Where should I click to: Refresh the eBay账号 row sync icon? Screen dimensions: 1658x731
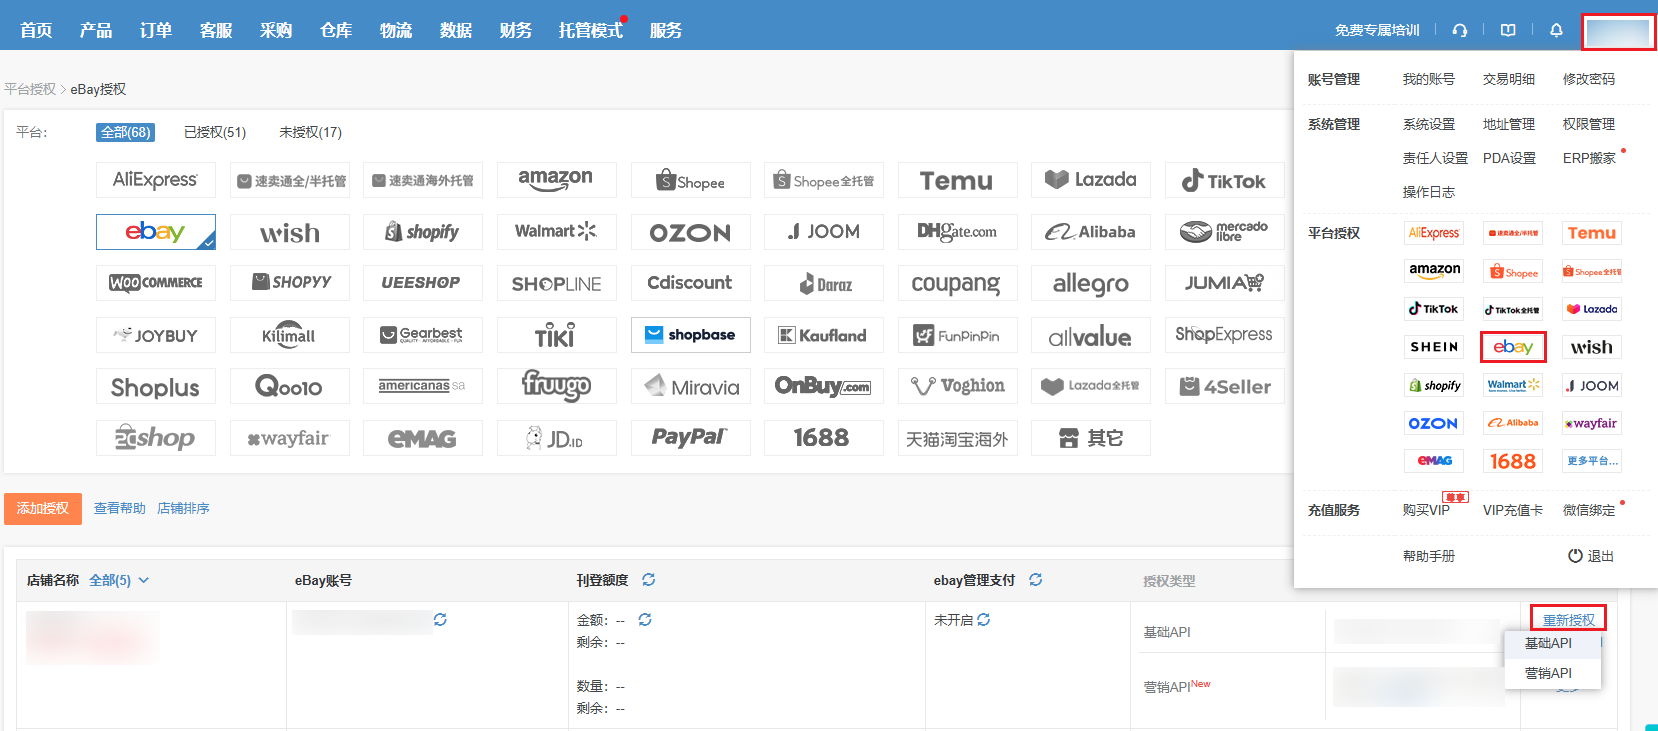coord(440,620)
